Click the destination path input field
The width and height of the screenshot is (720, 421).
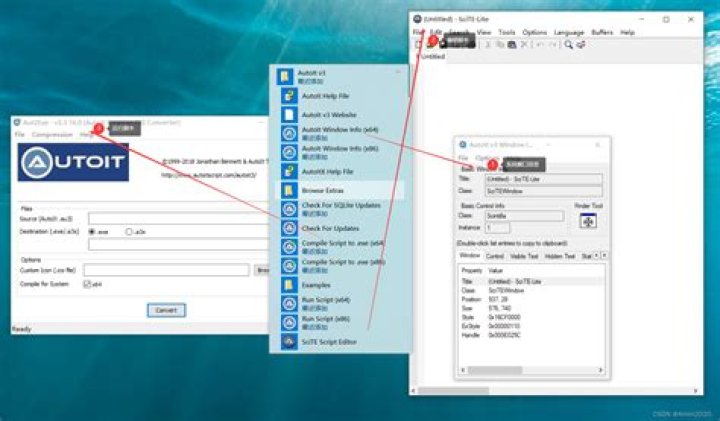point(178,244)
